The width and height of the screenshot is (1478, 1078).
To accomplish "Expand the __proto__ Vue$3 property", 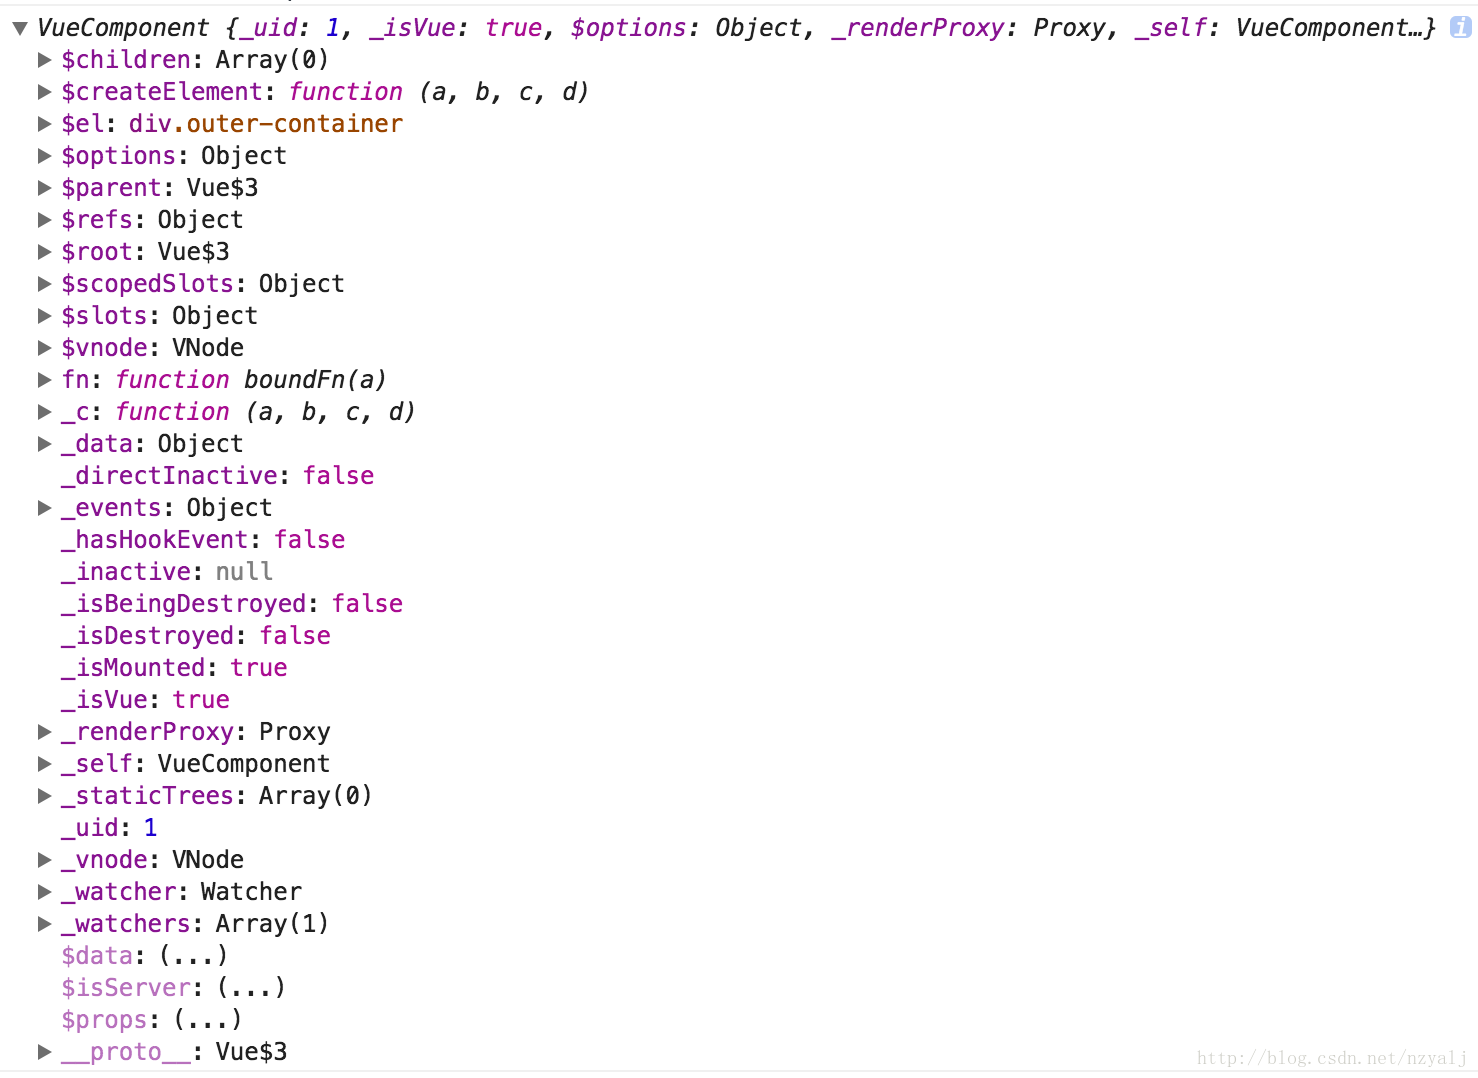I will pos(44,1052).
